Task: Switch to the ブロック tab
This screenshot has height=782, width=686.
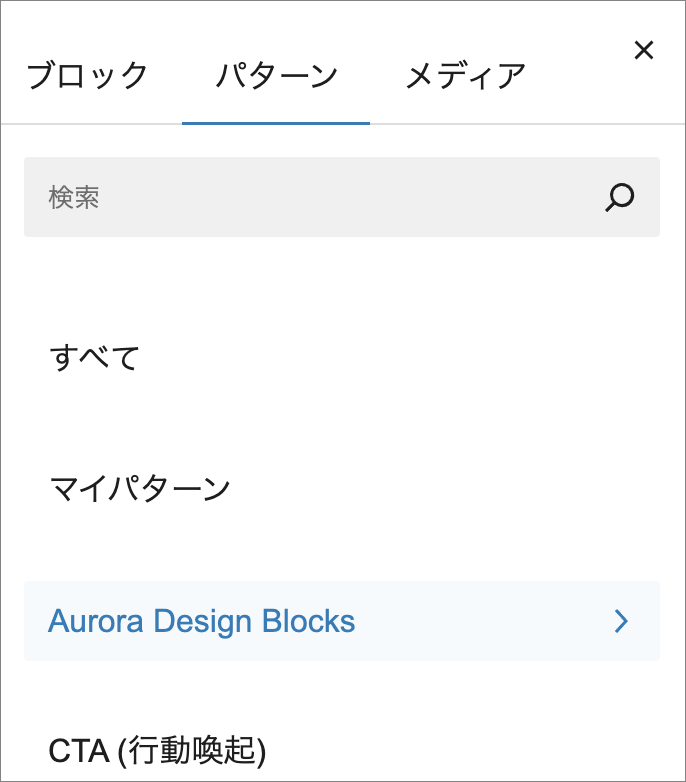Action: (x=87, y=76)
